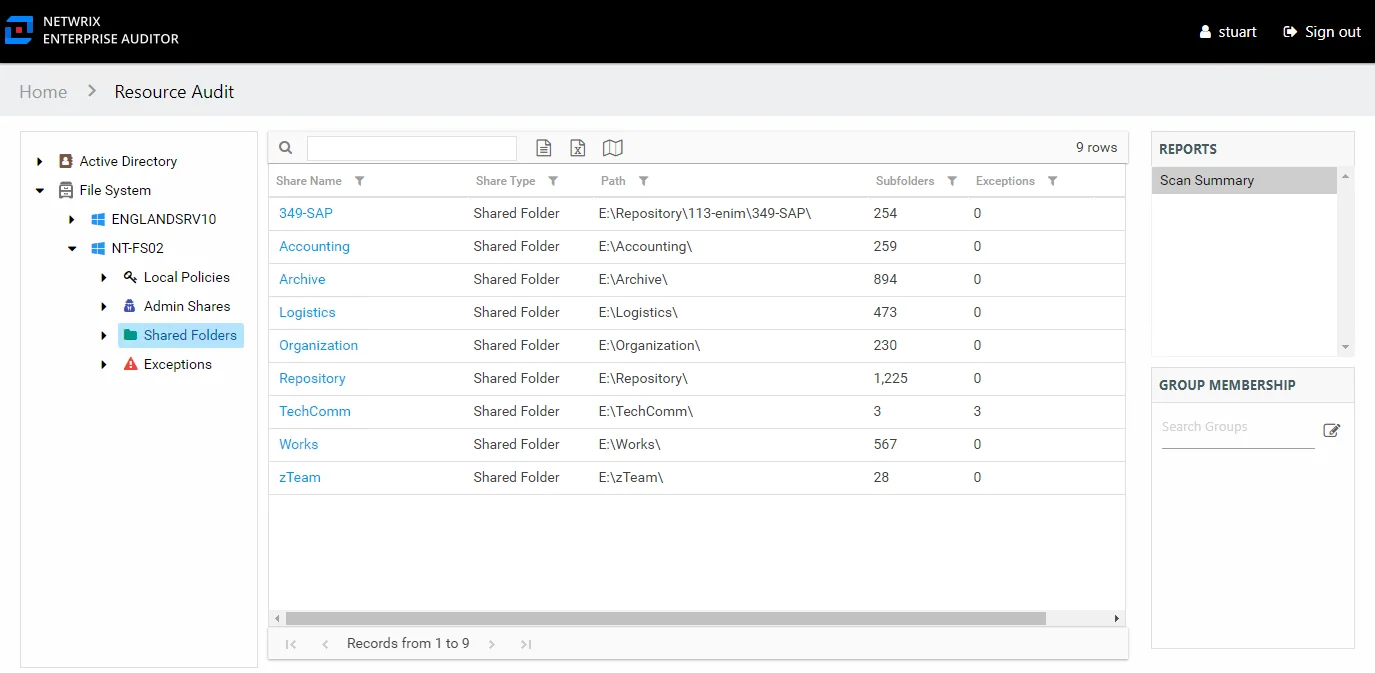Open the Works share link
This screenshot has width=1375, height=673.
pos(298,444)
